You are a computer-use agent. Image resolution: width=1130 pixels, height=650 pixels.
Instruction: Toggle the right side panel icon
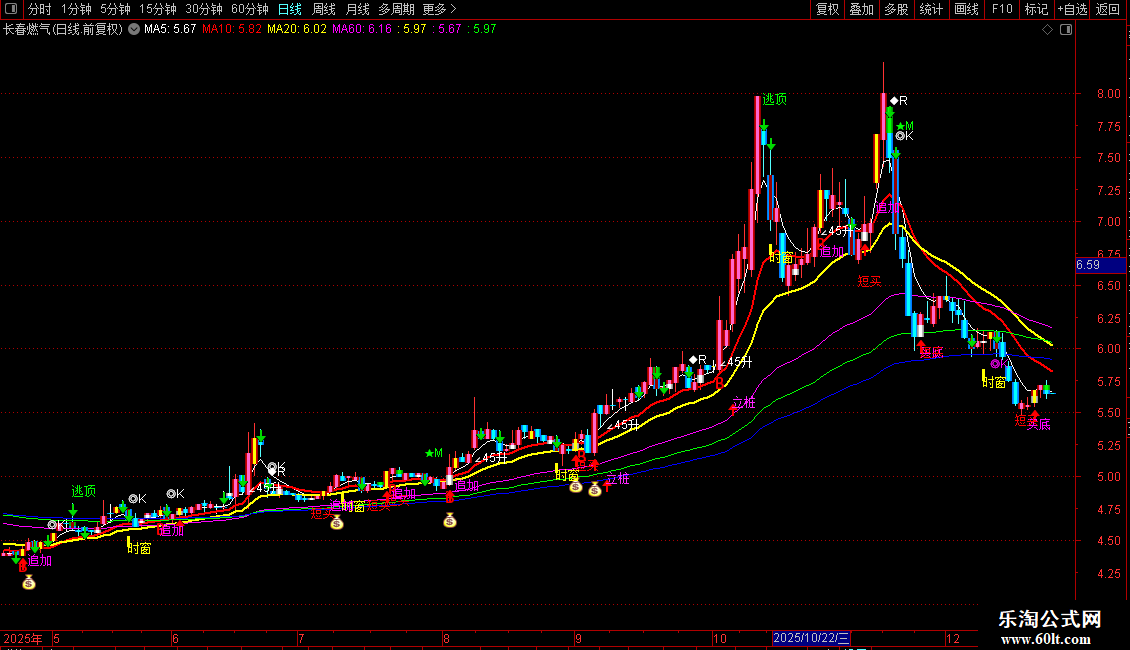(x=1066, y=30)
